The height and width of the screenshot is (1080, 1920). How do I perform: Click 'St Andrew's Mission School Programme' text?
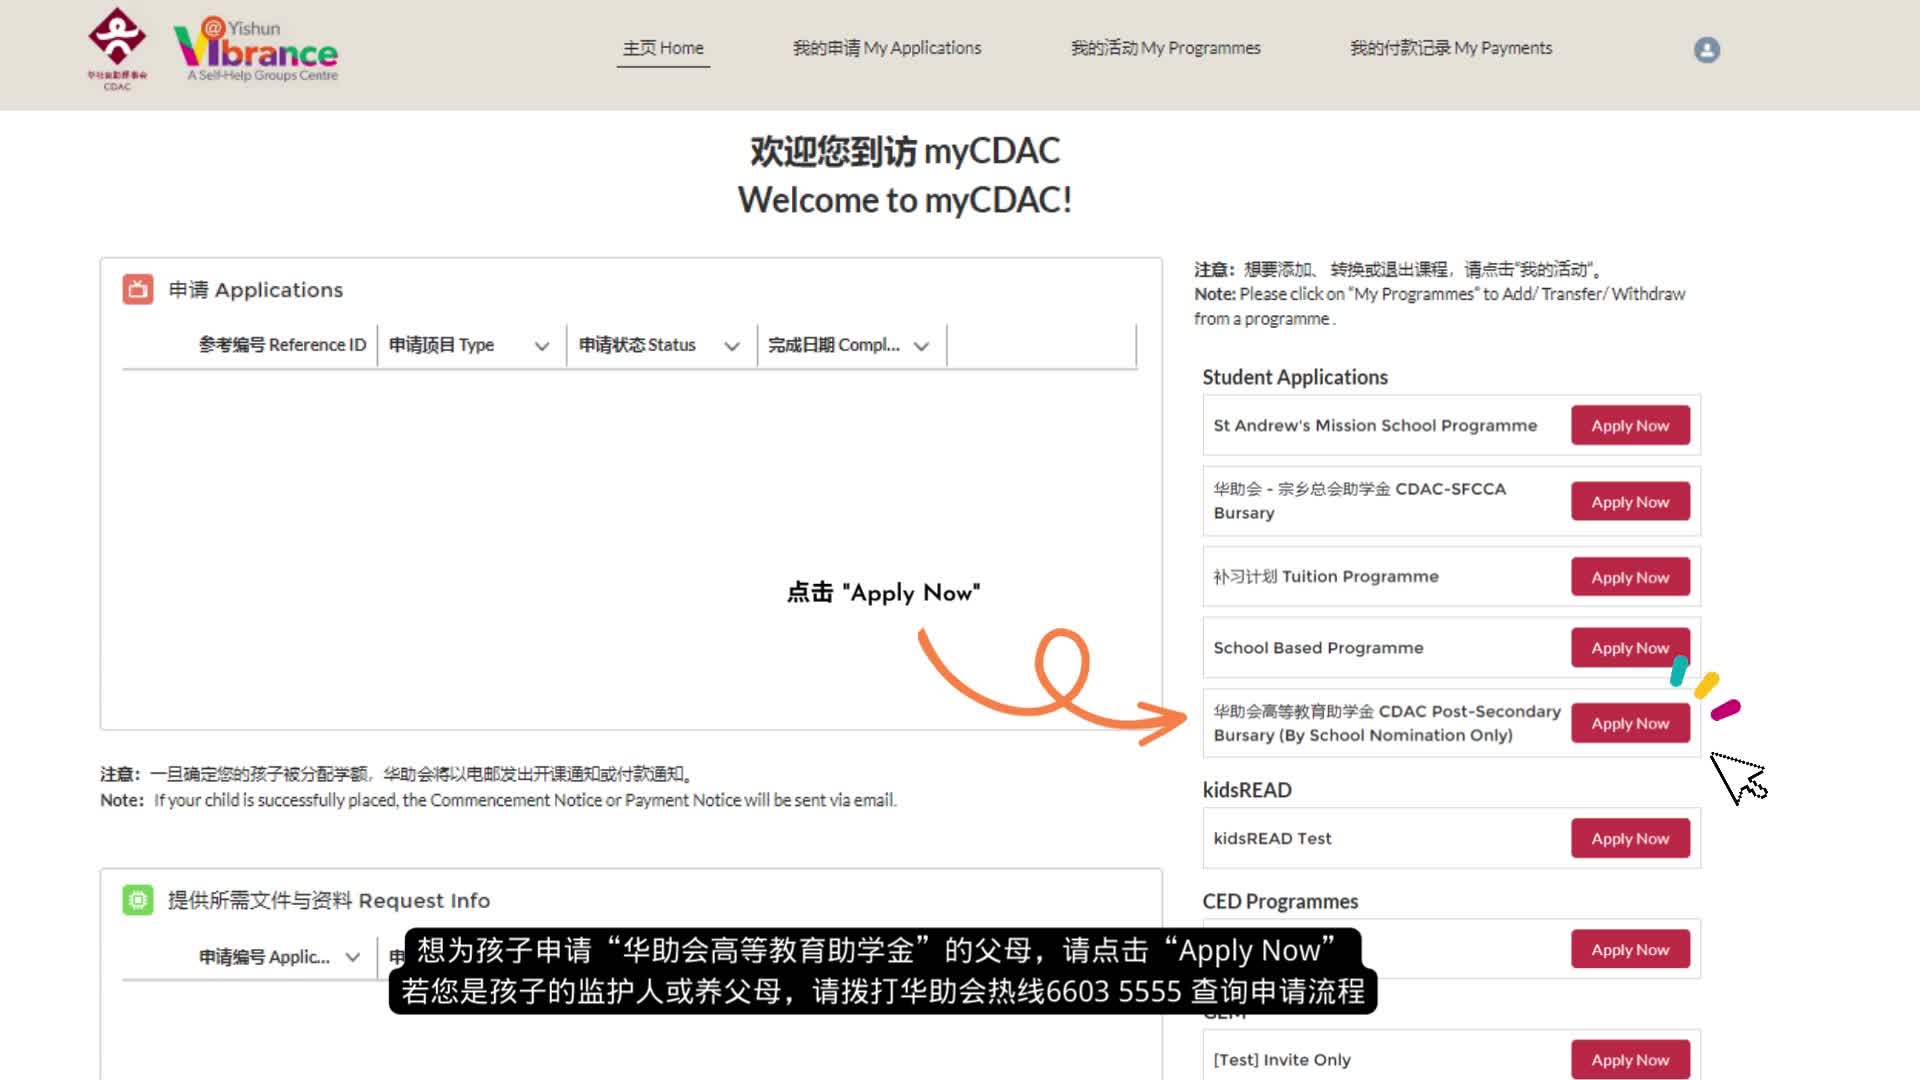pyautogui.click(x=1375, y=425)
